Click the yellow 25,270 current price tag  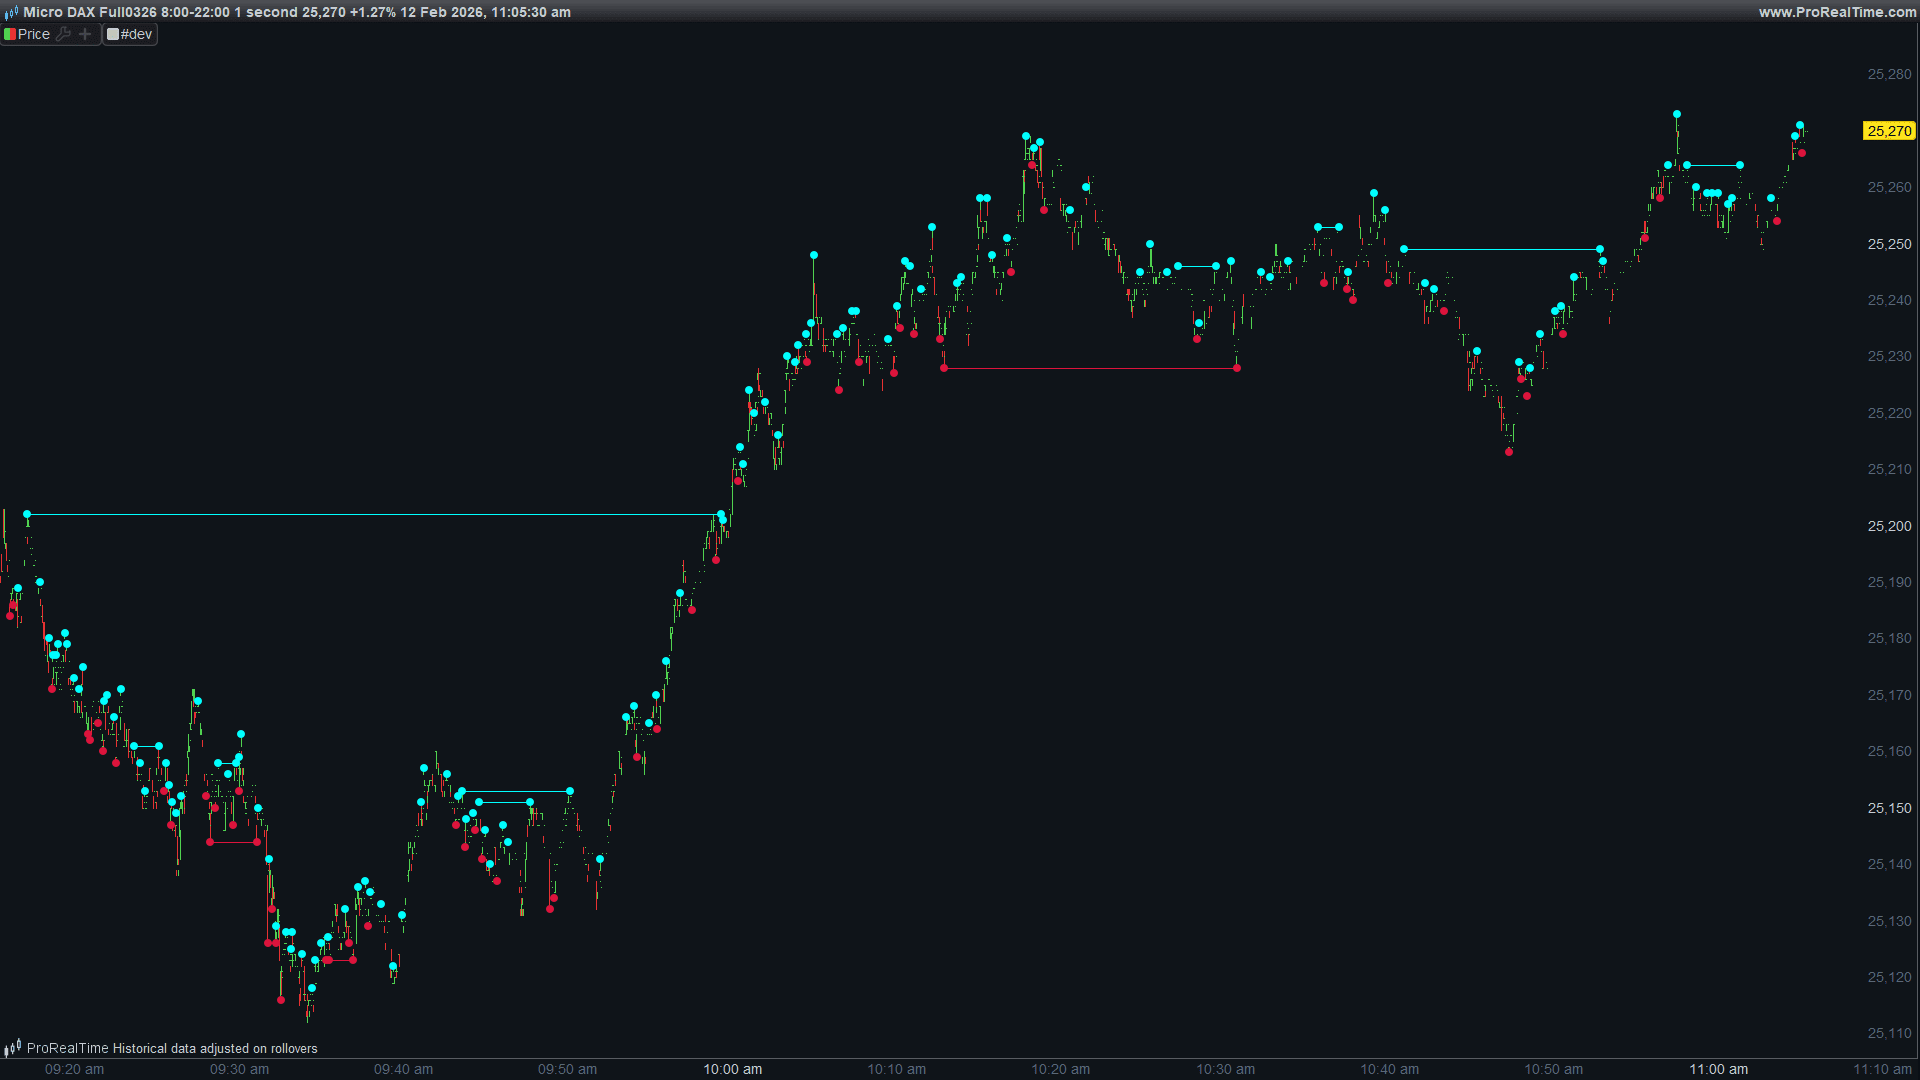(x=1888, y=131)
